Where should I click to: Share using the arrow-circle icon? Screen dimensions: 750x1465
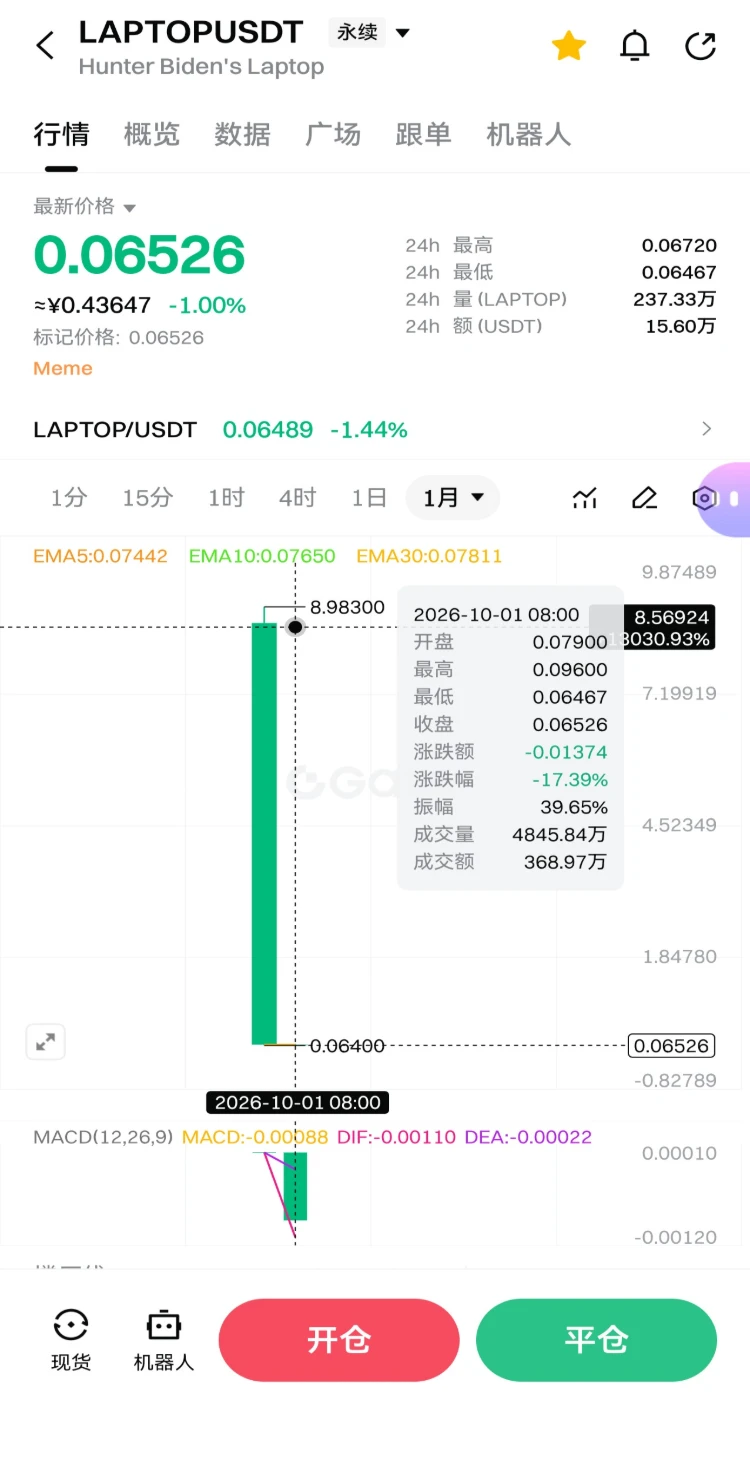point(700,45)
